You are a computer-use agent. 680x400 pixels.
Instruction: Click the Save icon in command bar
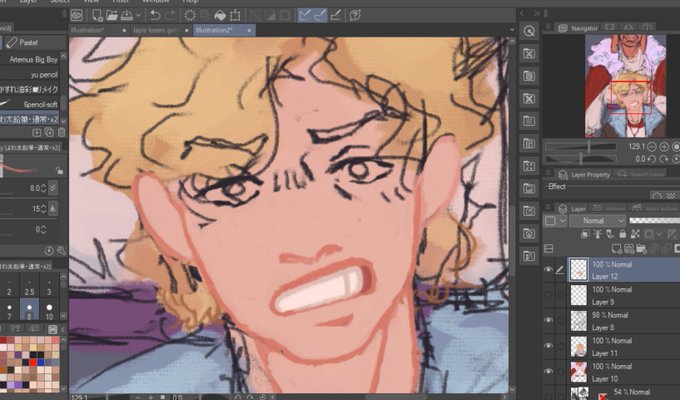pyautogui.click(x=127, y=16)
